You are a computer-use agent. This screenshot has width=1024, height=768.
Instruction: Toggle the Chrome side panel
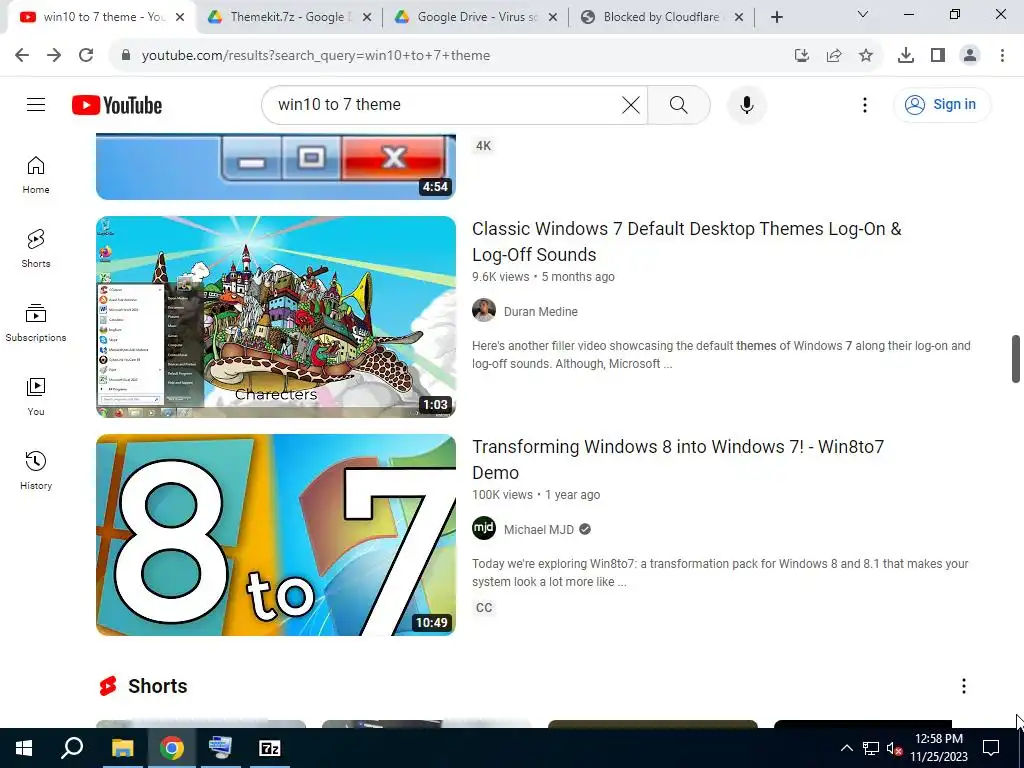(x=937, y=55)
